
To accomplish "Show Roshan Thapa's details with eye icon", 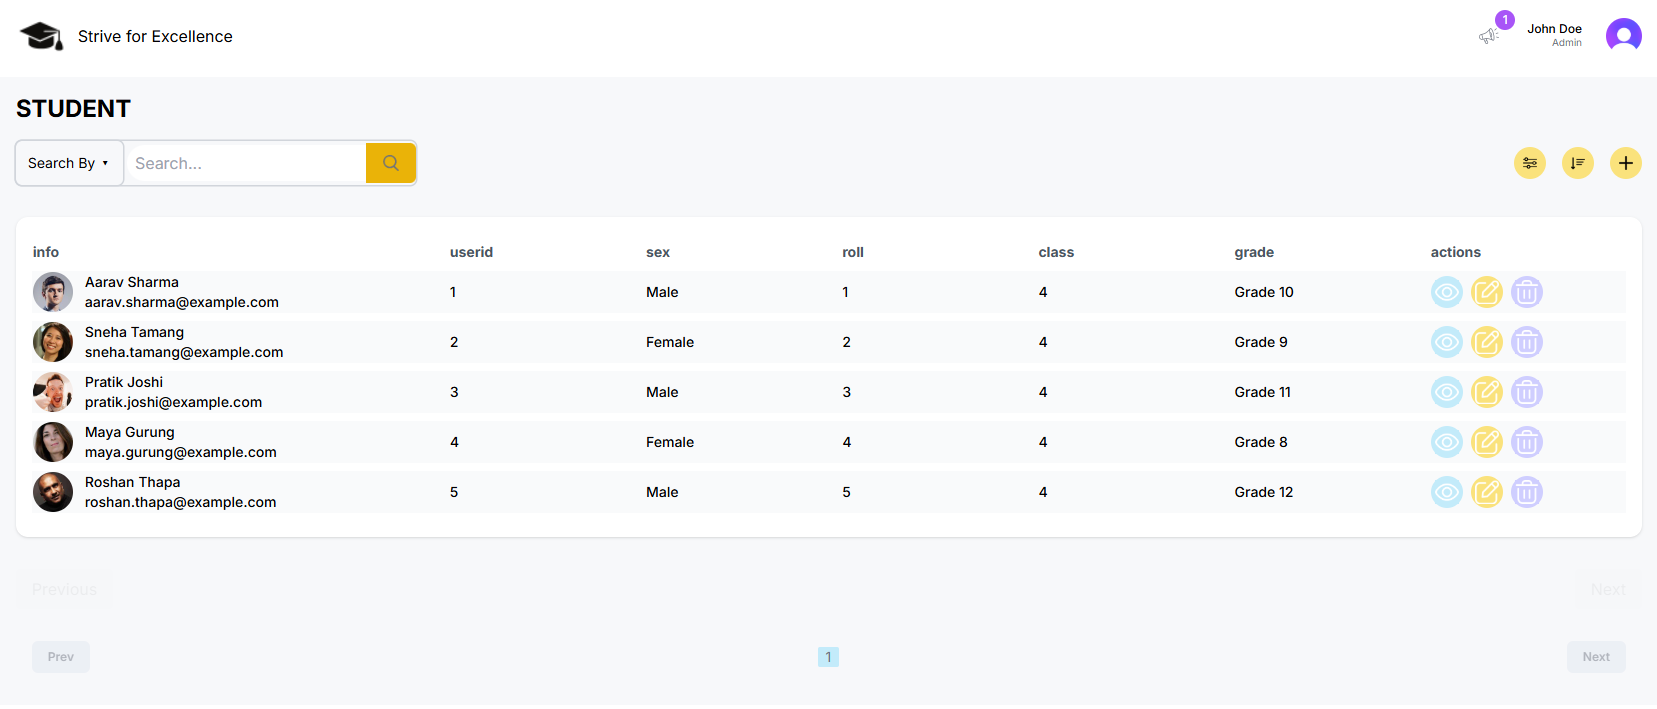I will 1446,492.
